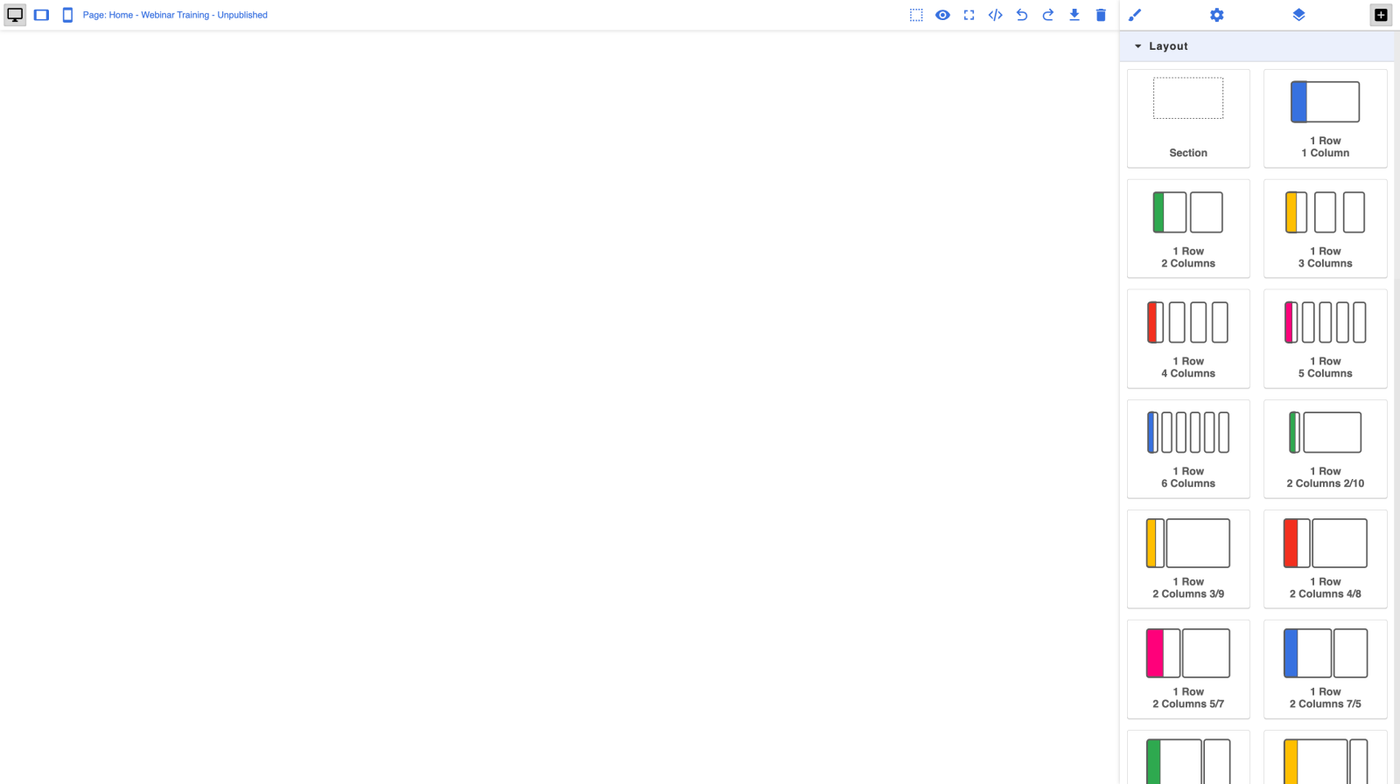Open the settings gear tab
1400x784 pixels.
(1217, 15)
